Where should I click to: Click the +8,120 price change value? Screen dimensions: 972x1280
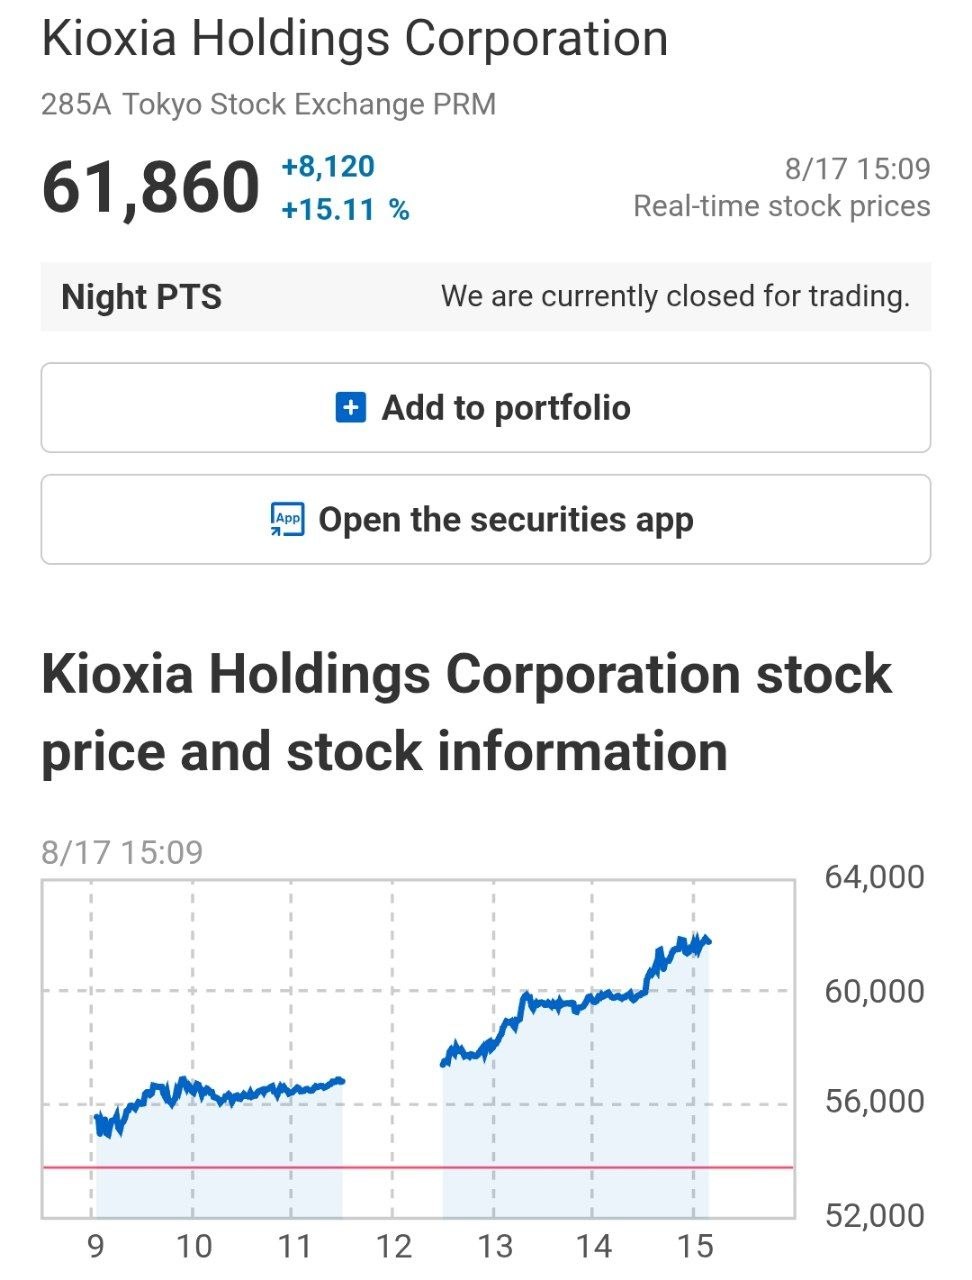point(328,166)
